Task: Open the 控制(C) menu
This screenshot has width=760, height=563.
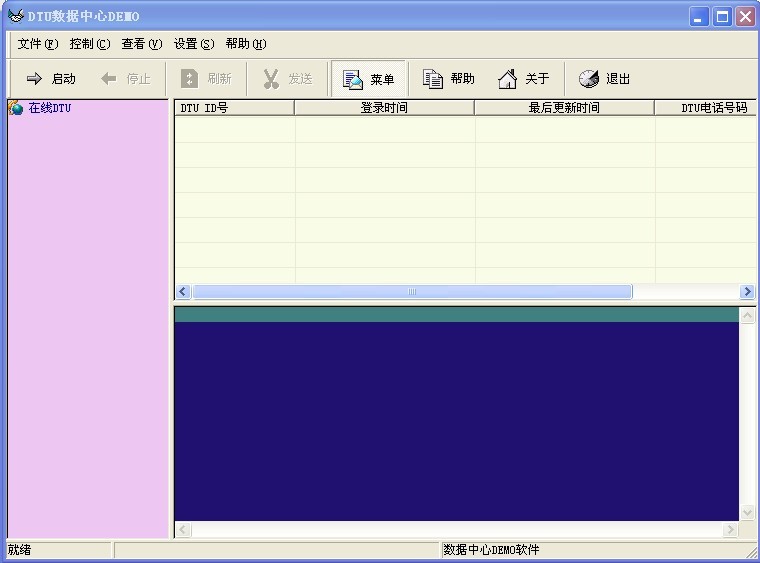Action: (90, 44)
